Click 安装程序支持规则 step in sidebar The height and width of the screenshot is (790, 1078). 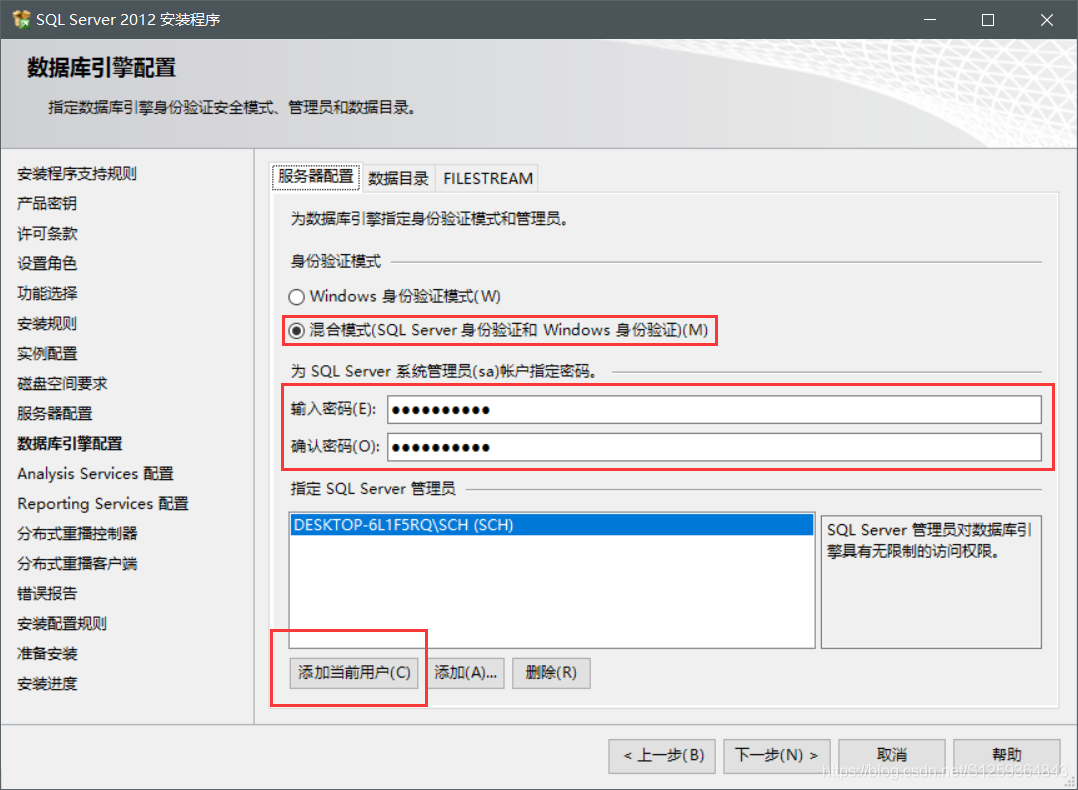click(77, 173)
